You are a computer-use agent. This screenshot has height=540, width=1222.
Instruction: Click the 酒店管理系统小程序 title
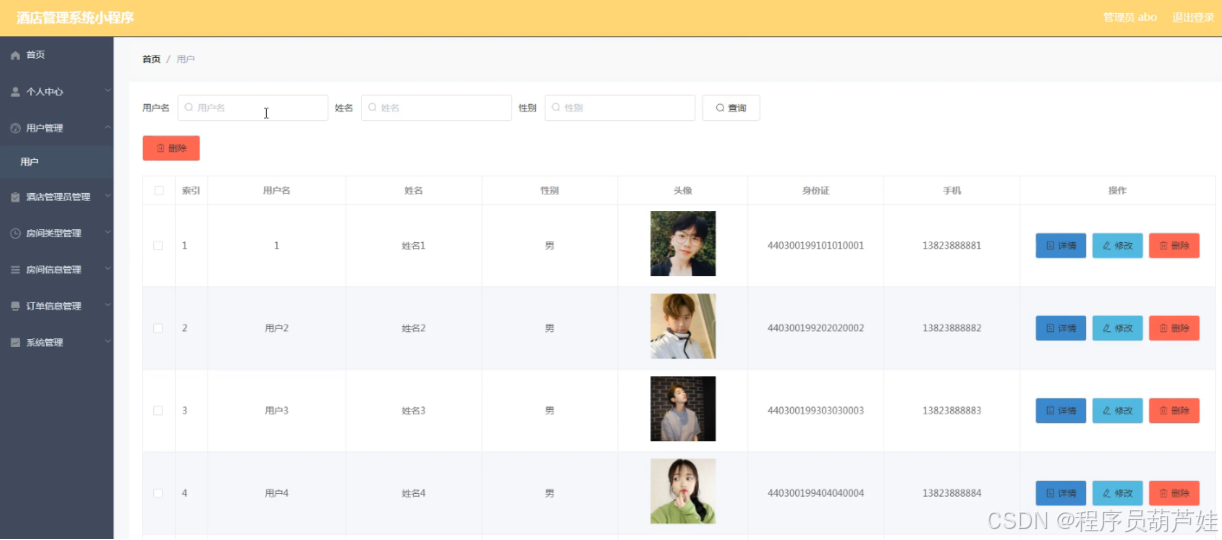coord(75,18)
